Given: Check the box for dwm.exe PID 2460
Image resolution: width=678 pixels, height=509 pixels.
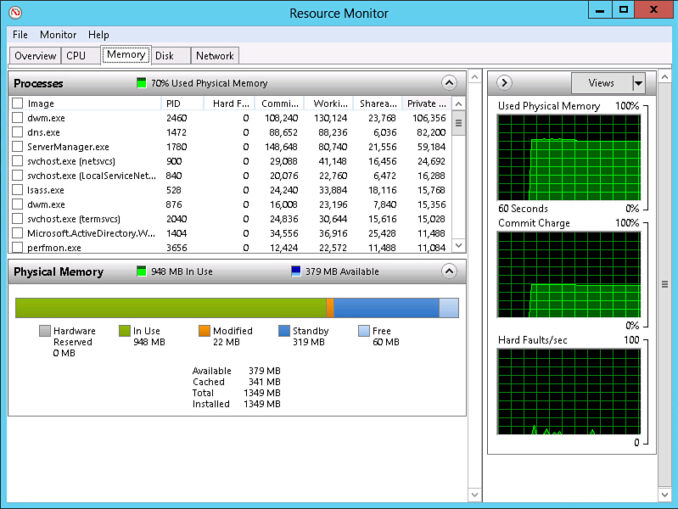Looking at the screenshot, I should click(17, 118).
